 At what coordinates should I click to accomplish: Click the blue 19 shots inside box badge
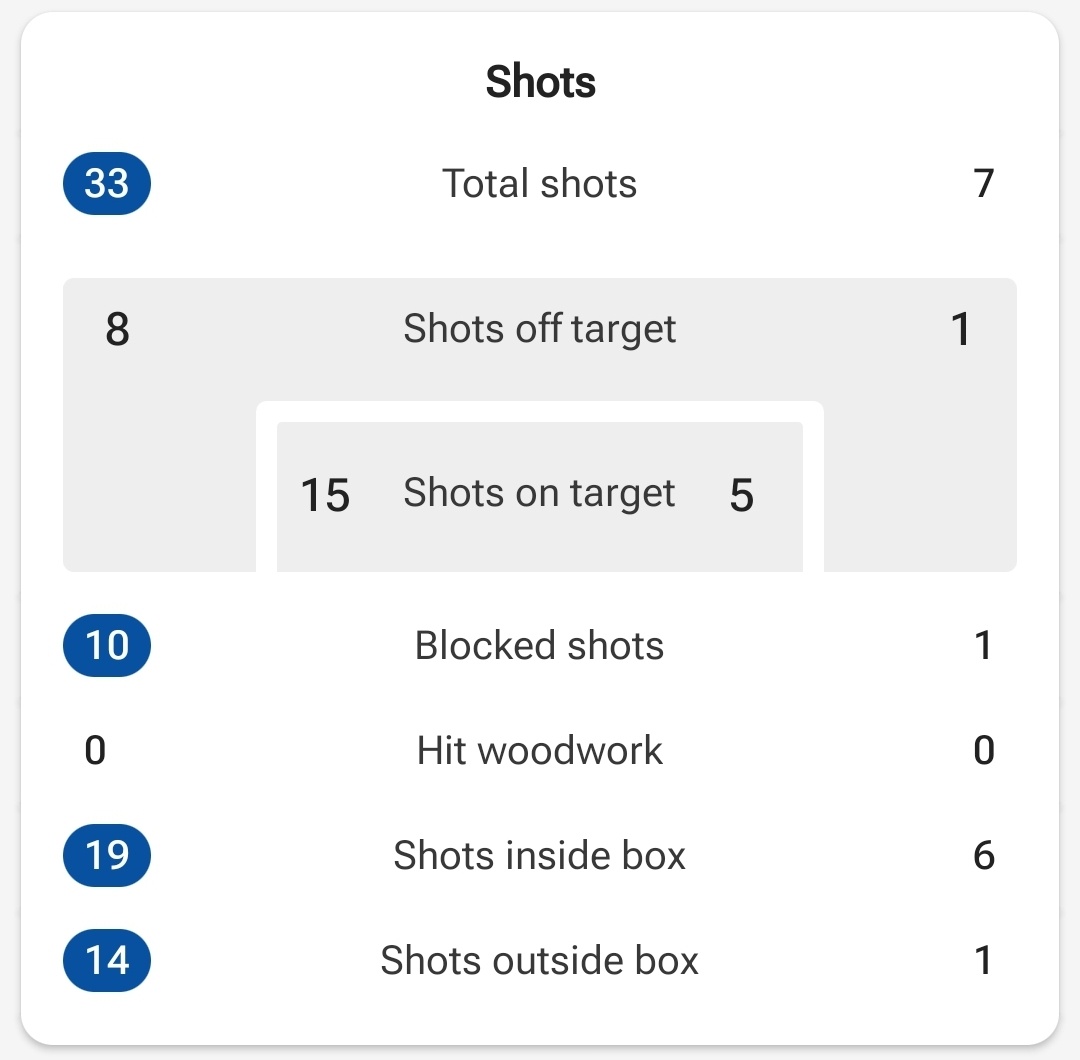(x=107, y=855)
